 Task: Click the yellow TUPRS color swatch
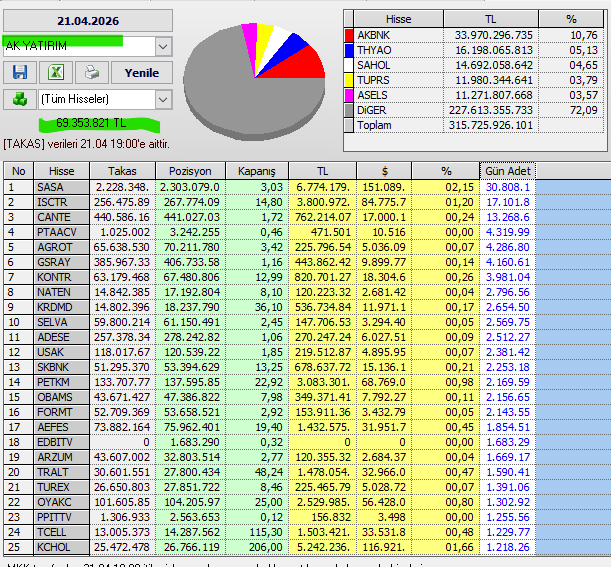point(349,80)
